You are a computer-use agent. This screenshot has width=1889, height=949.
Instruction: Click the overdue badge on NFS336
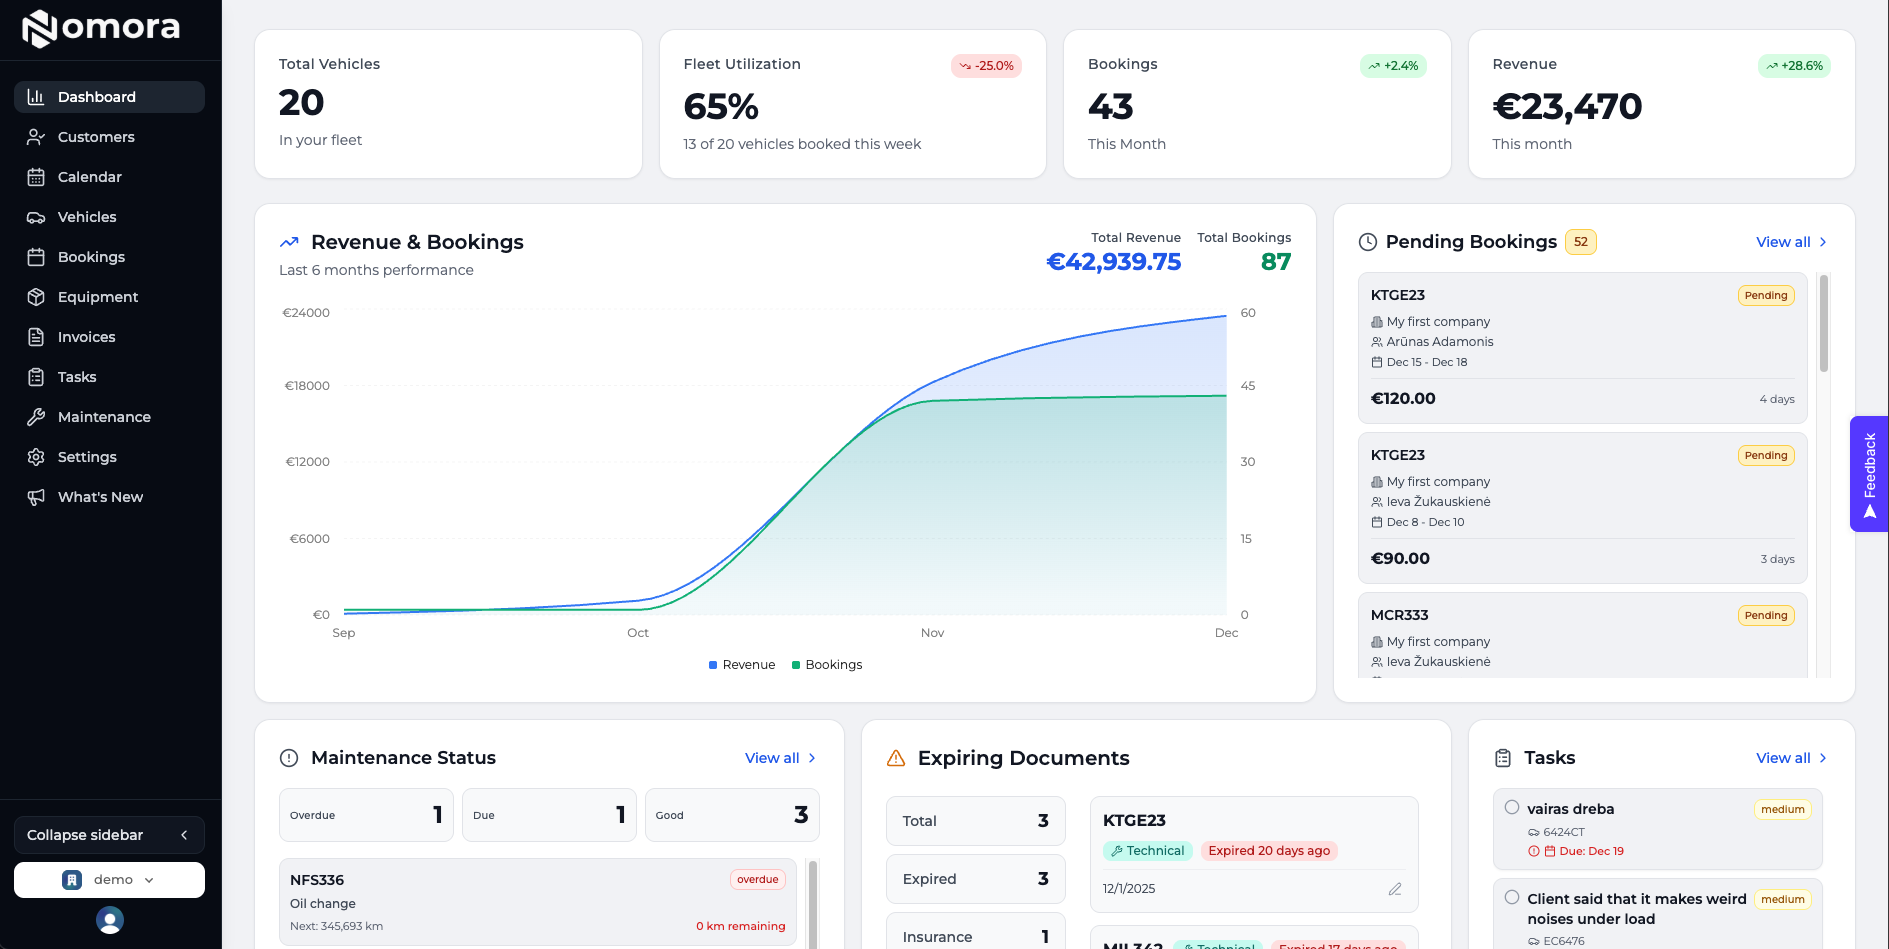coord(758,880)
